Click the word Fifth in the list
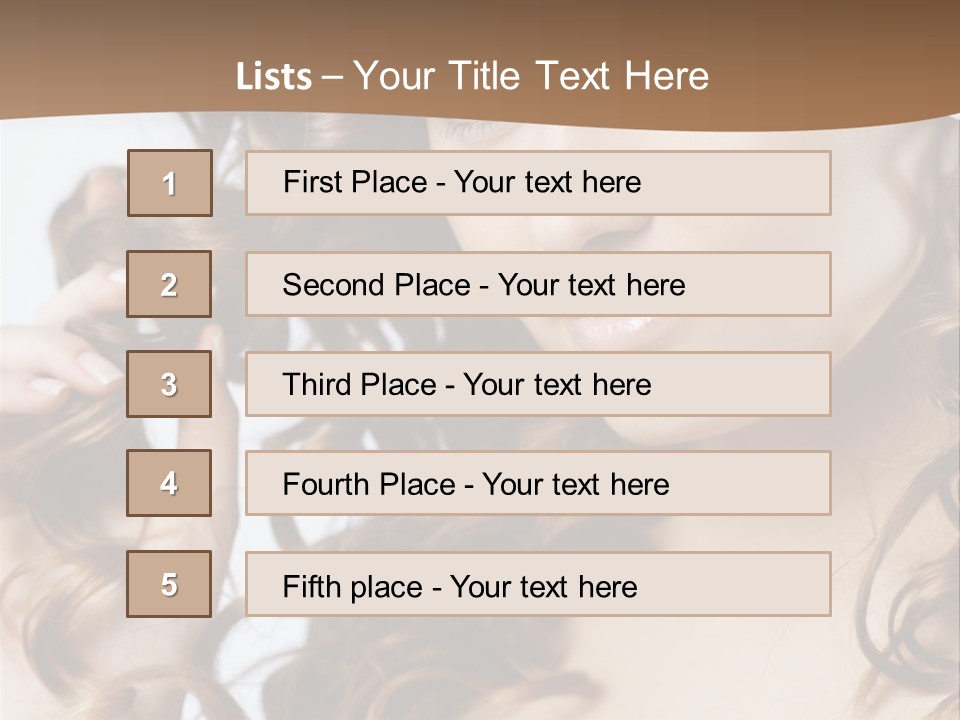The image size is (960, 720). pos(313,586)
